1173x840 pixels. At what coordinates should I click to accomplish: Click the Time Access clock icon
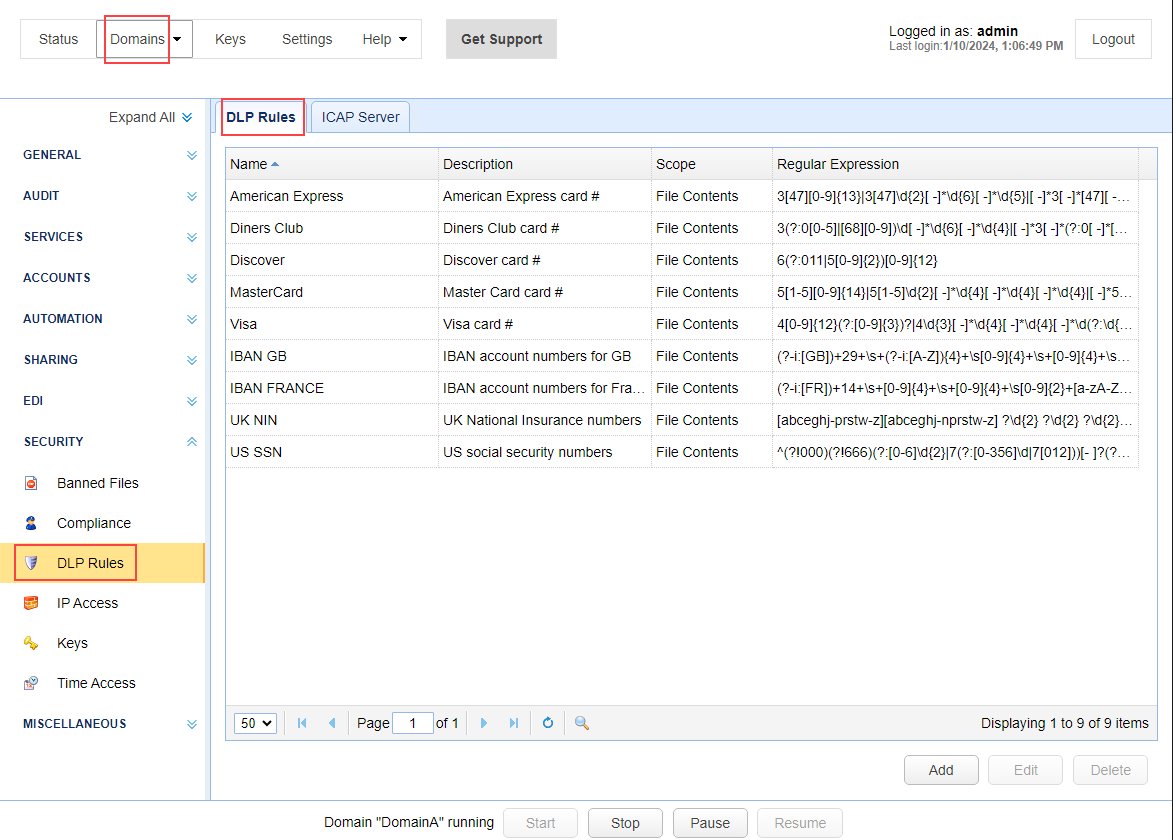[x=31, y=683]
